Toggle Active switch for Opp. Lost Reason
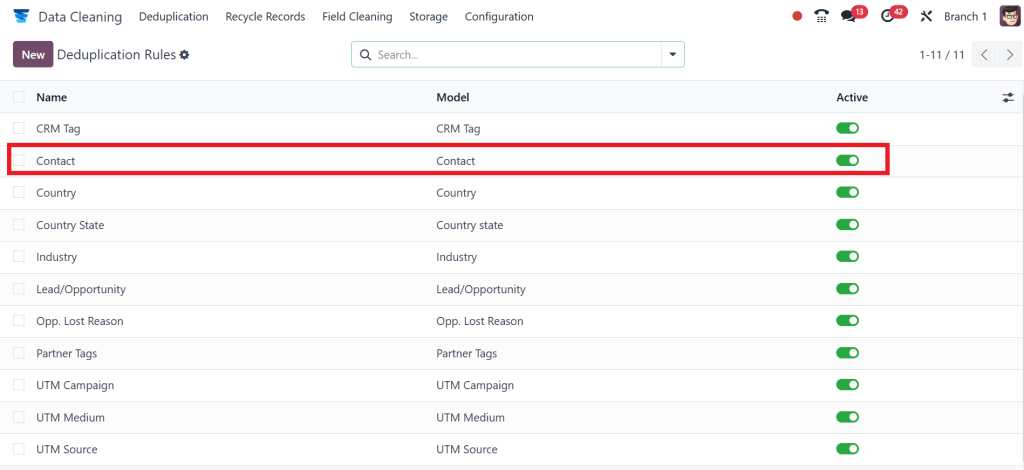 848,321
